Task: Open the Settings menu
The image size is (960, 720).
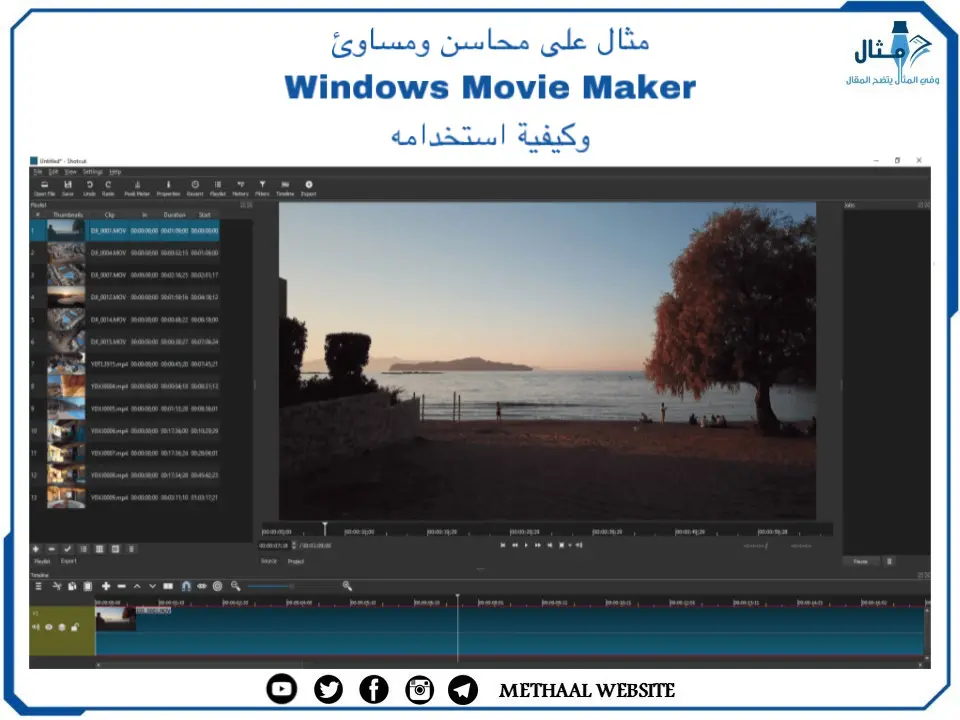Action: (x=92, y=172)
